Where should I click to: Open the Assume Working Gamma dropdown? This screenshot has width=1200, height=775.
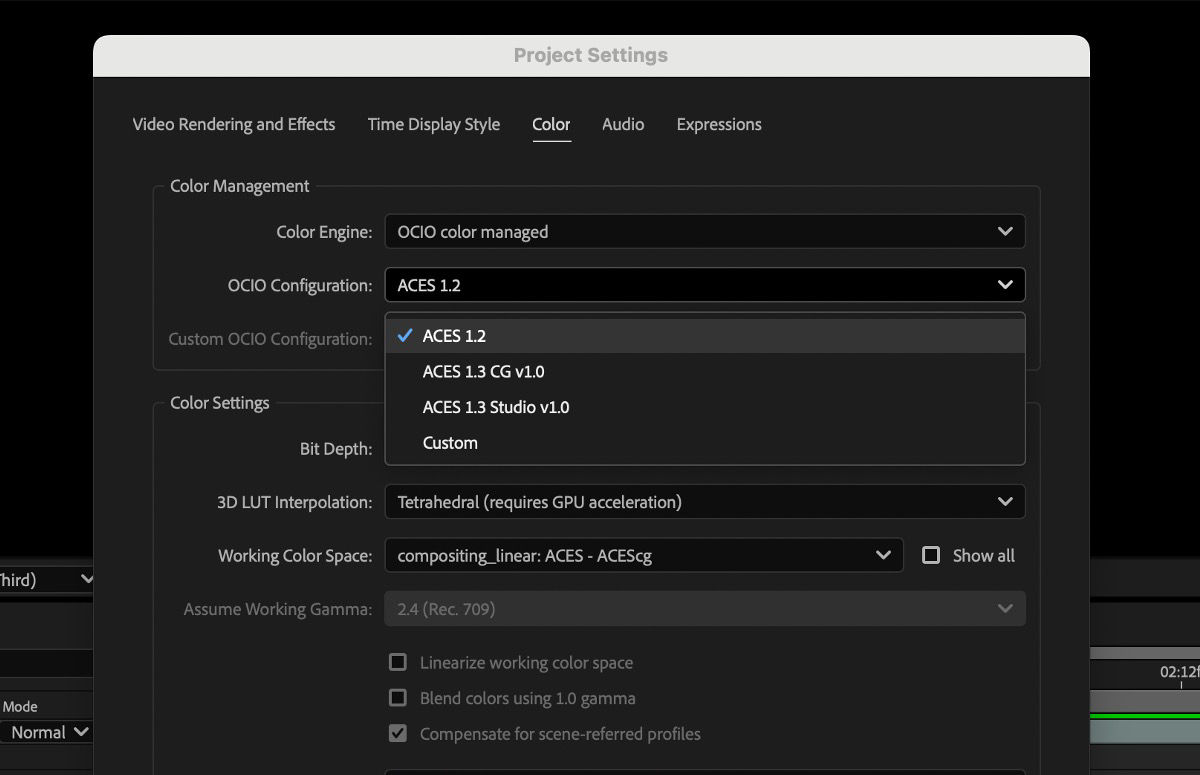pyautogui.click(x=705, y=608)
